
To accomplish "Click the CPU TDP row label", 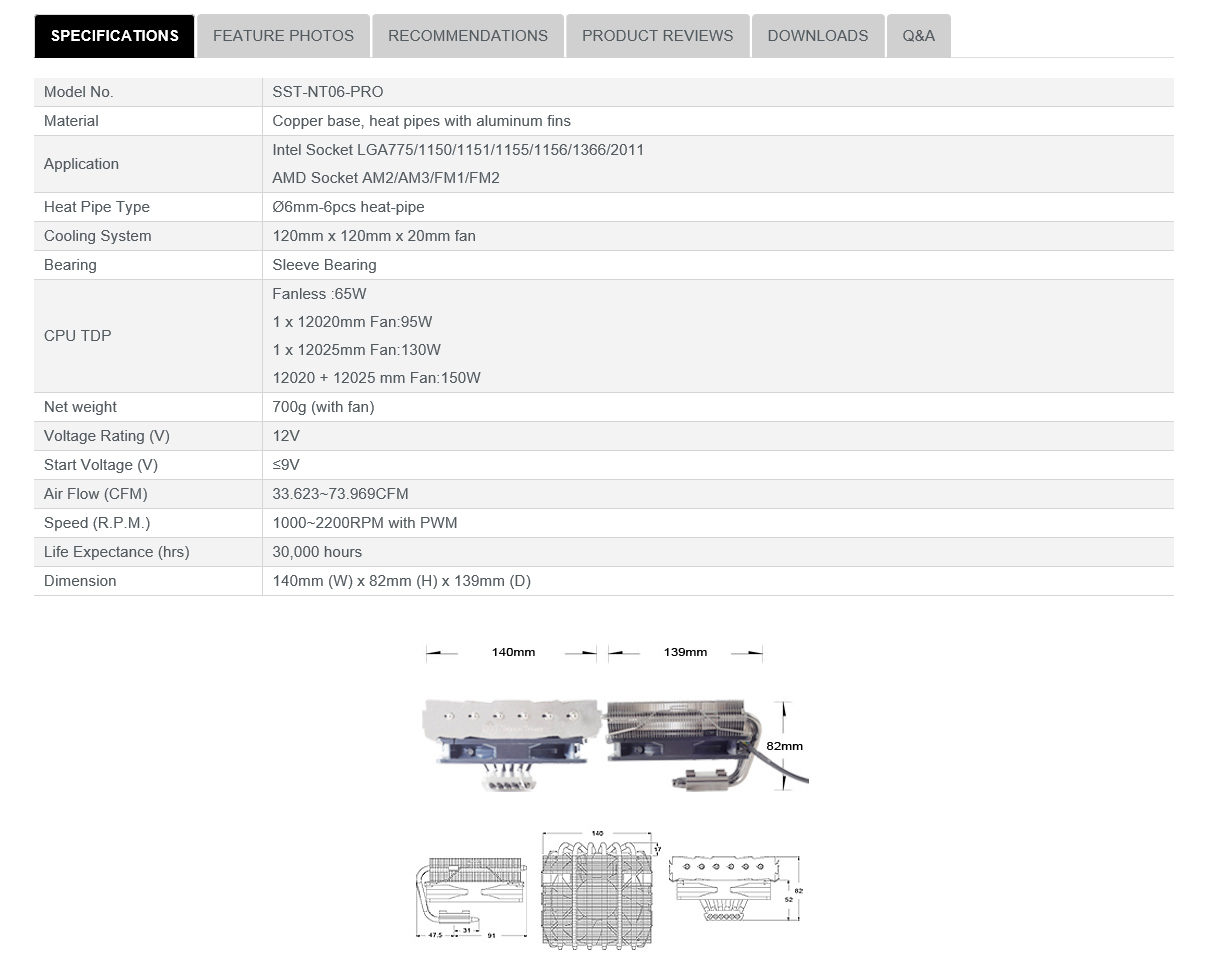I will pyautogui.click(x=78, y=336).
